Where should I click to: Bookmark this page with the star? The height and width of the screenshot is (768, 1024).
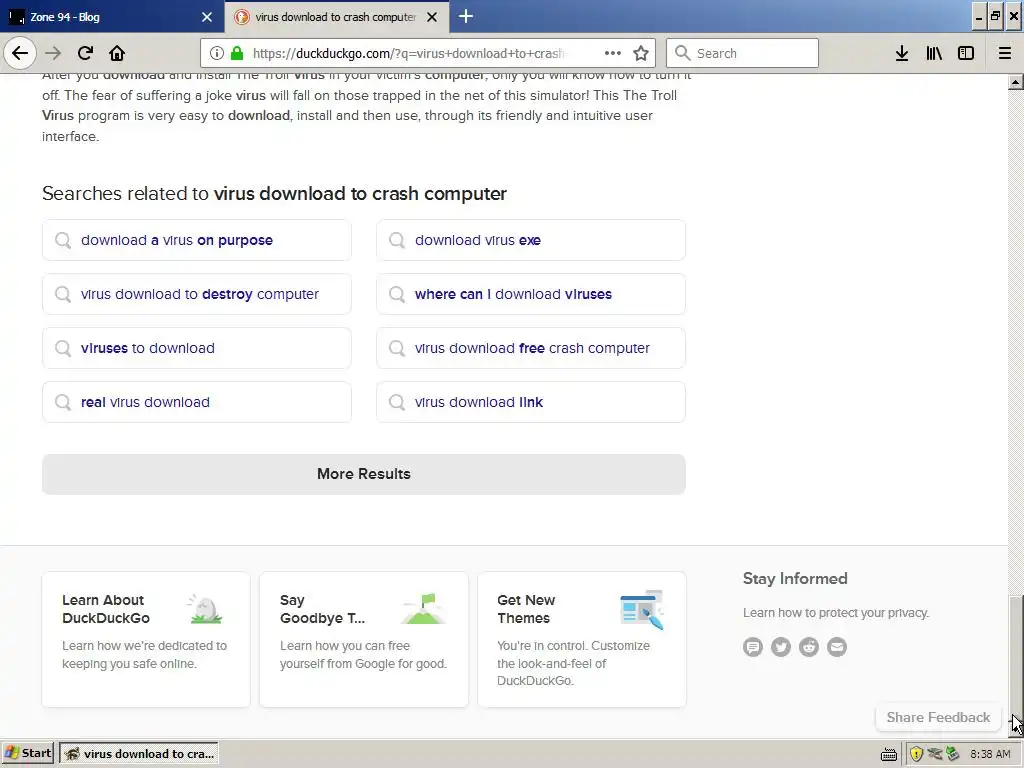tap(641, 53)
